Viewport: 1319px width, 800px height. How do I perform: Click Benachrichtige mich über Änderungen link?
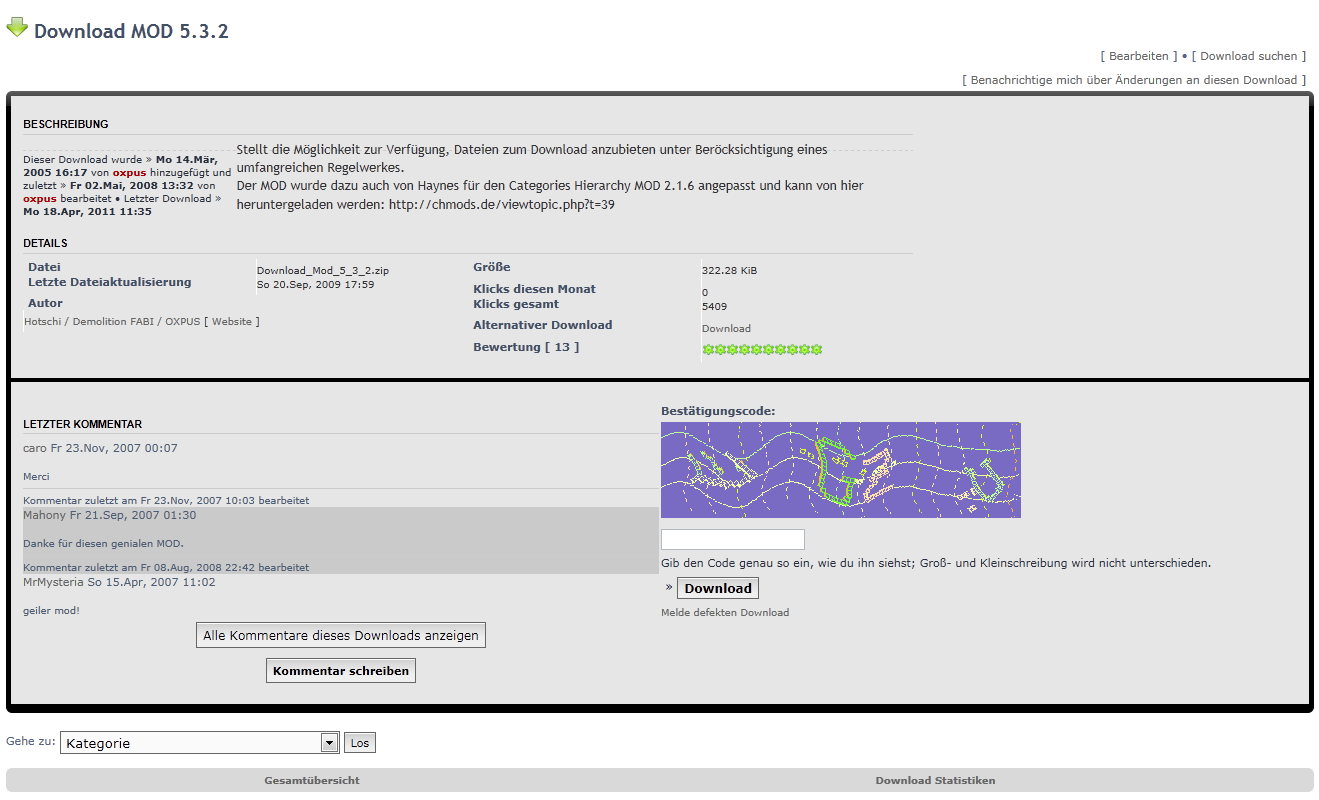tap(1133, 80)
